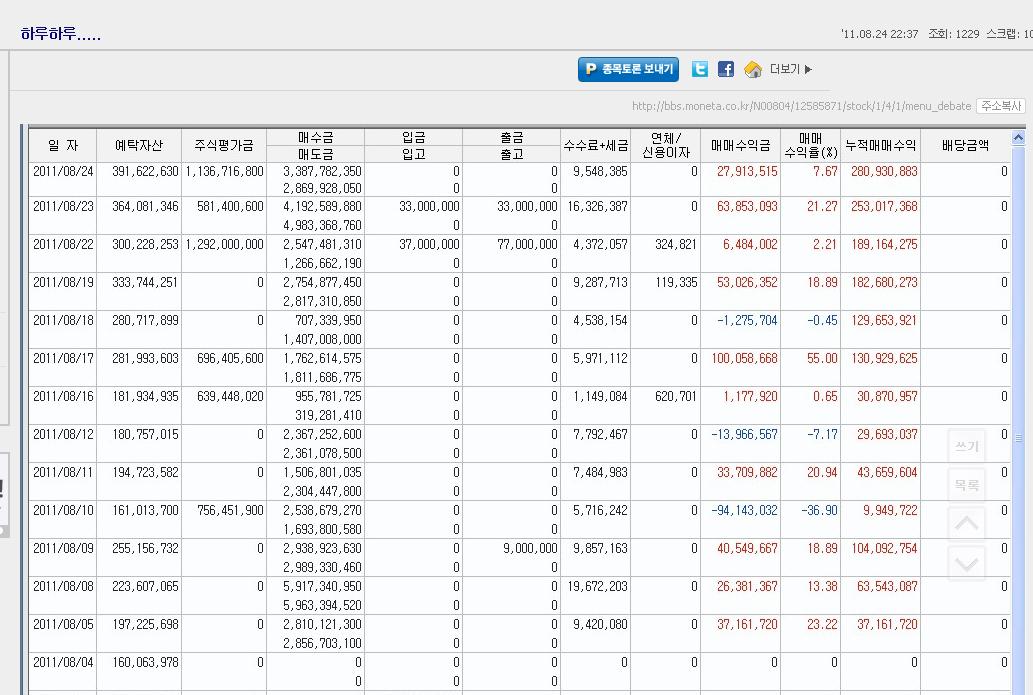1033x695 pixels.
Task: Share the post on Twitter
Action: (x=700, y=69)
